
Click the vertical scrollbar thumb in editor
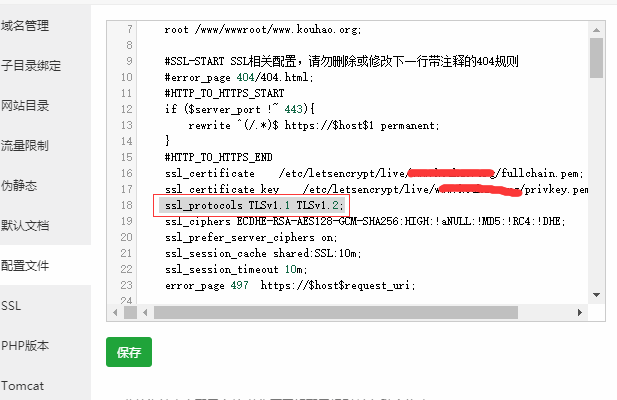tap(596, 55)
